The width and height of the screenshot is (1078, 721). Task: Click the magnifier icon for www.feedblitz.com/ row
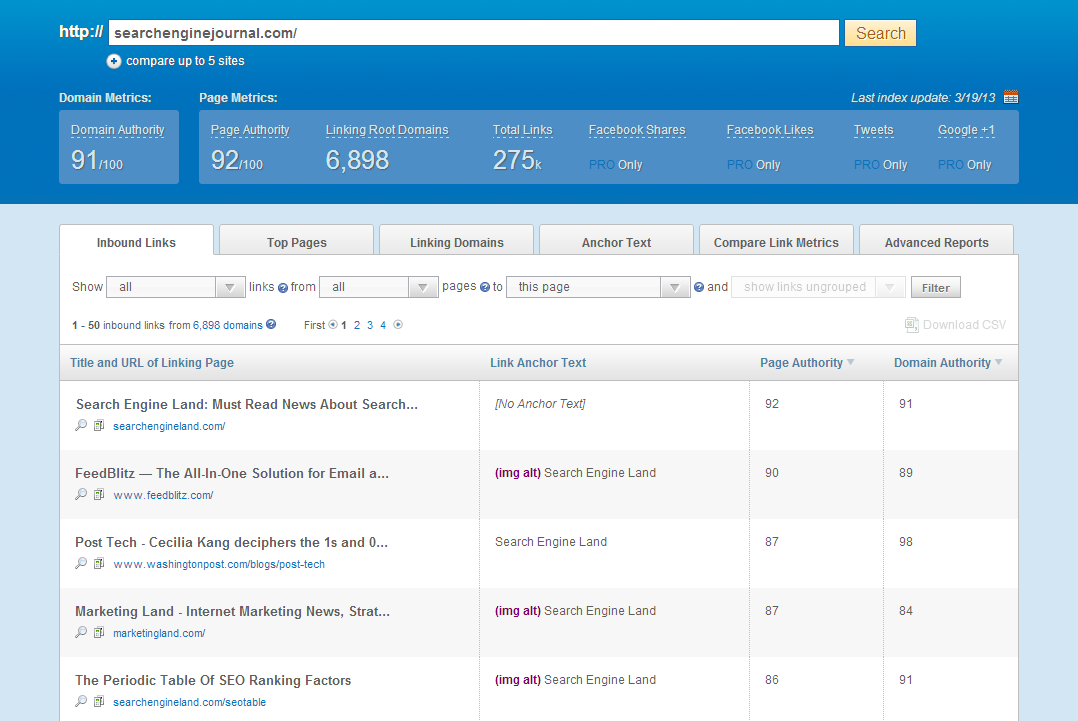click(81, 494)
